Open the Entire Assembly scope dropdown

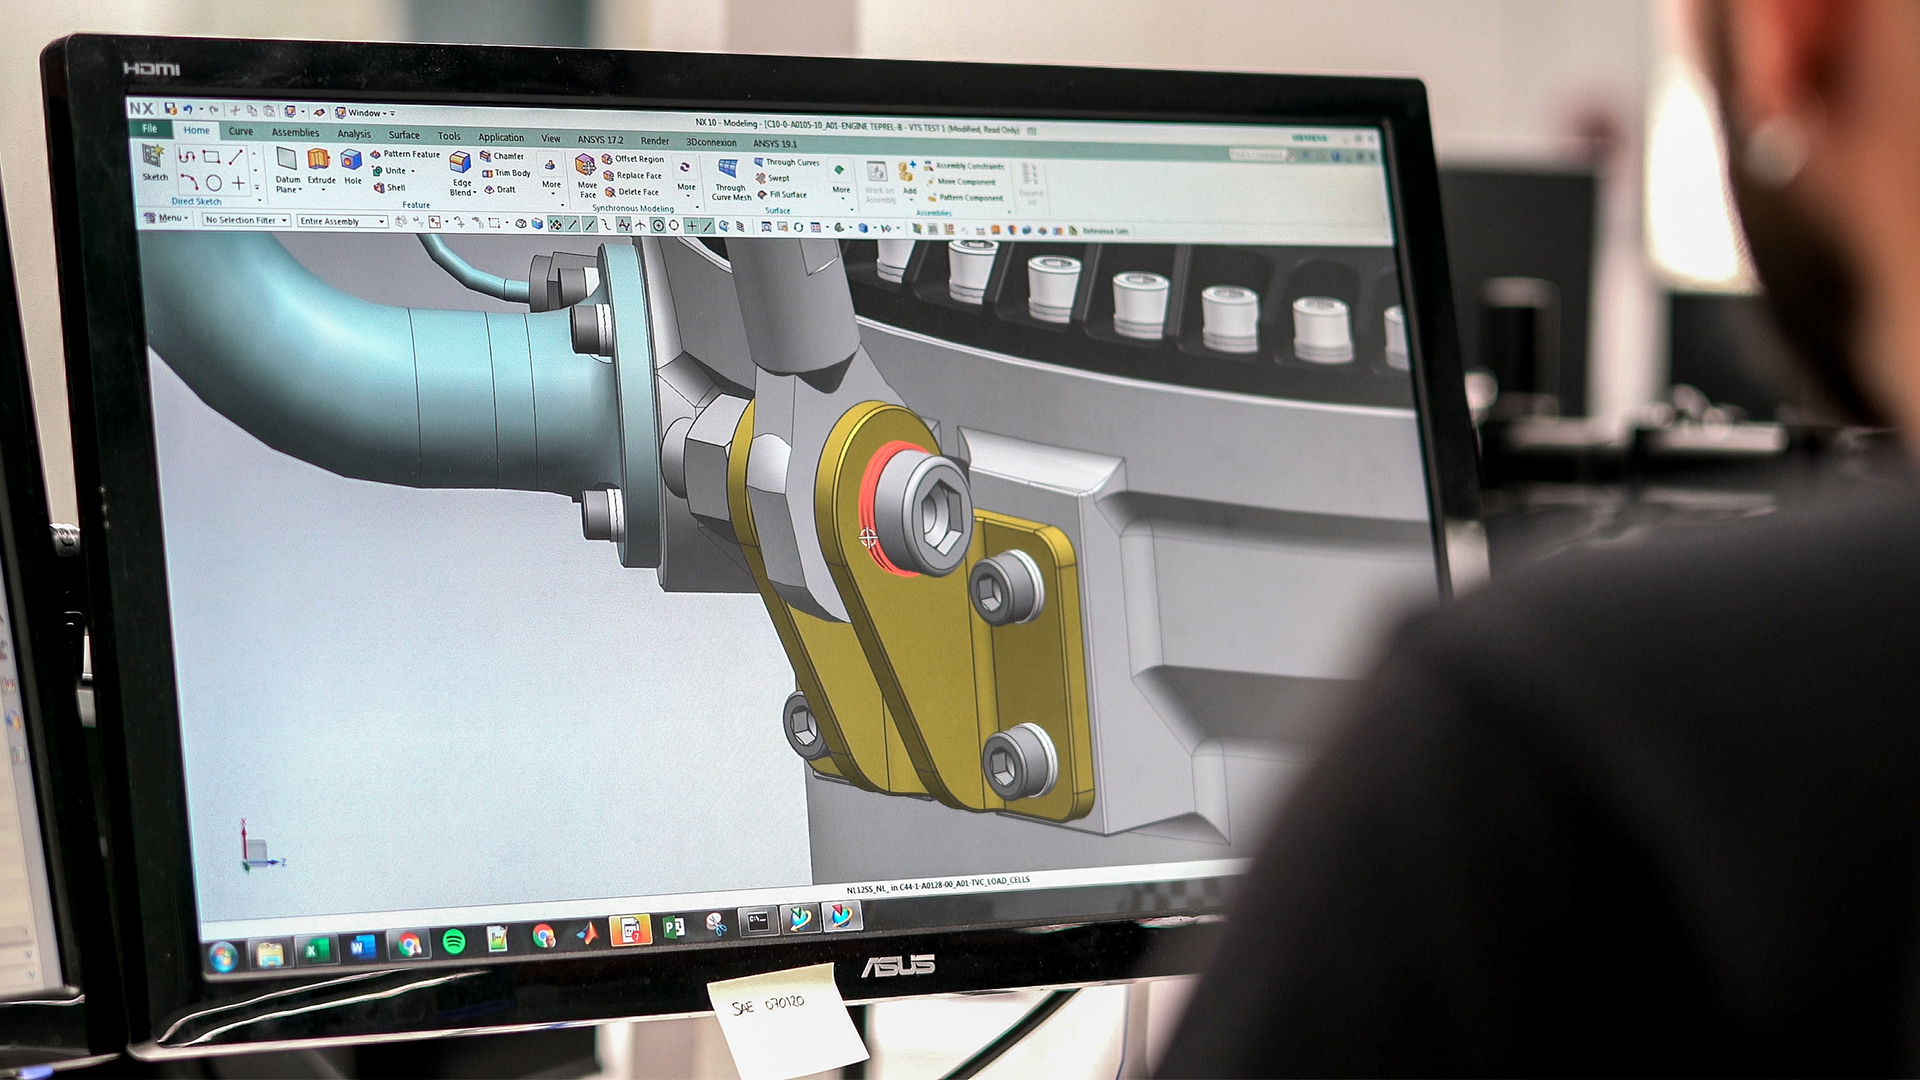[342, 221]
